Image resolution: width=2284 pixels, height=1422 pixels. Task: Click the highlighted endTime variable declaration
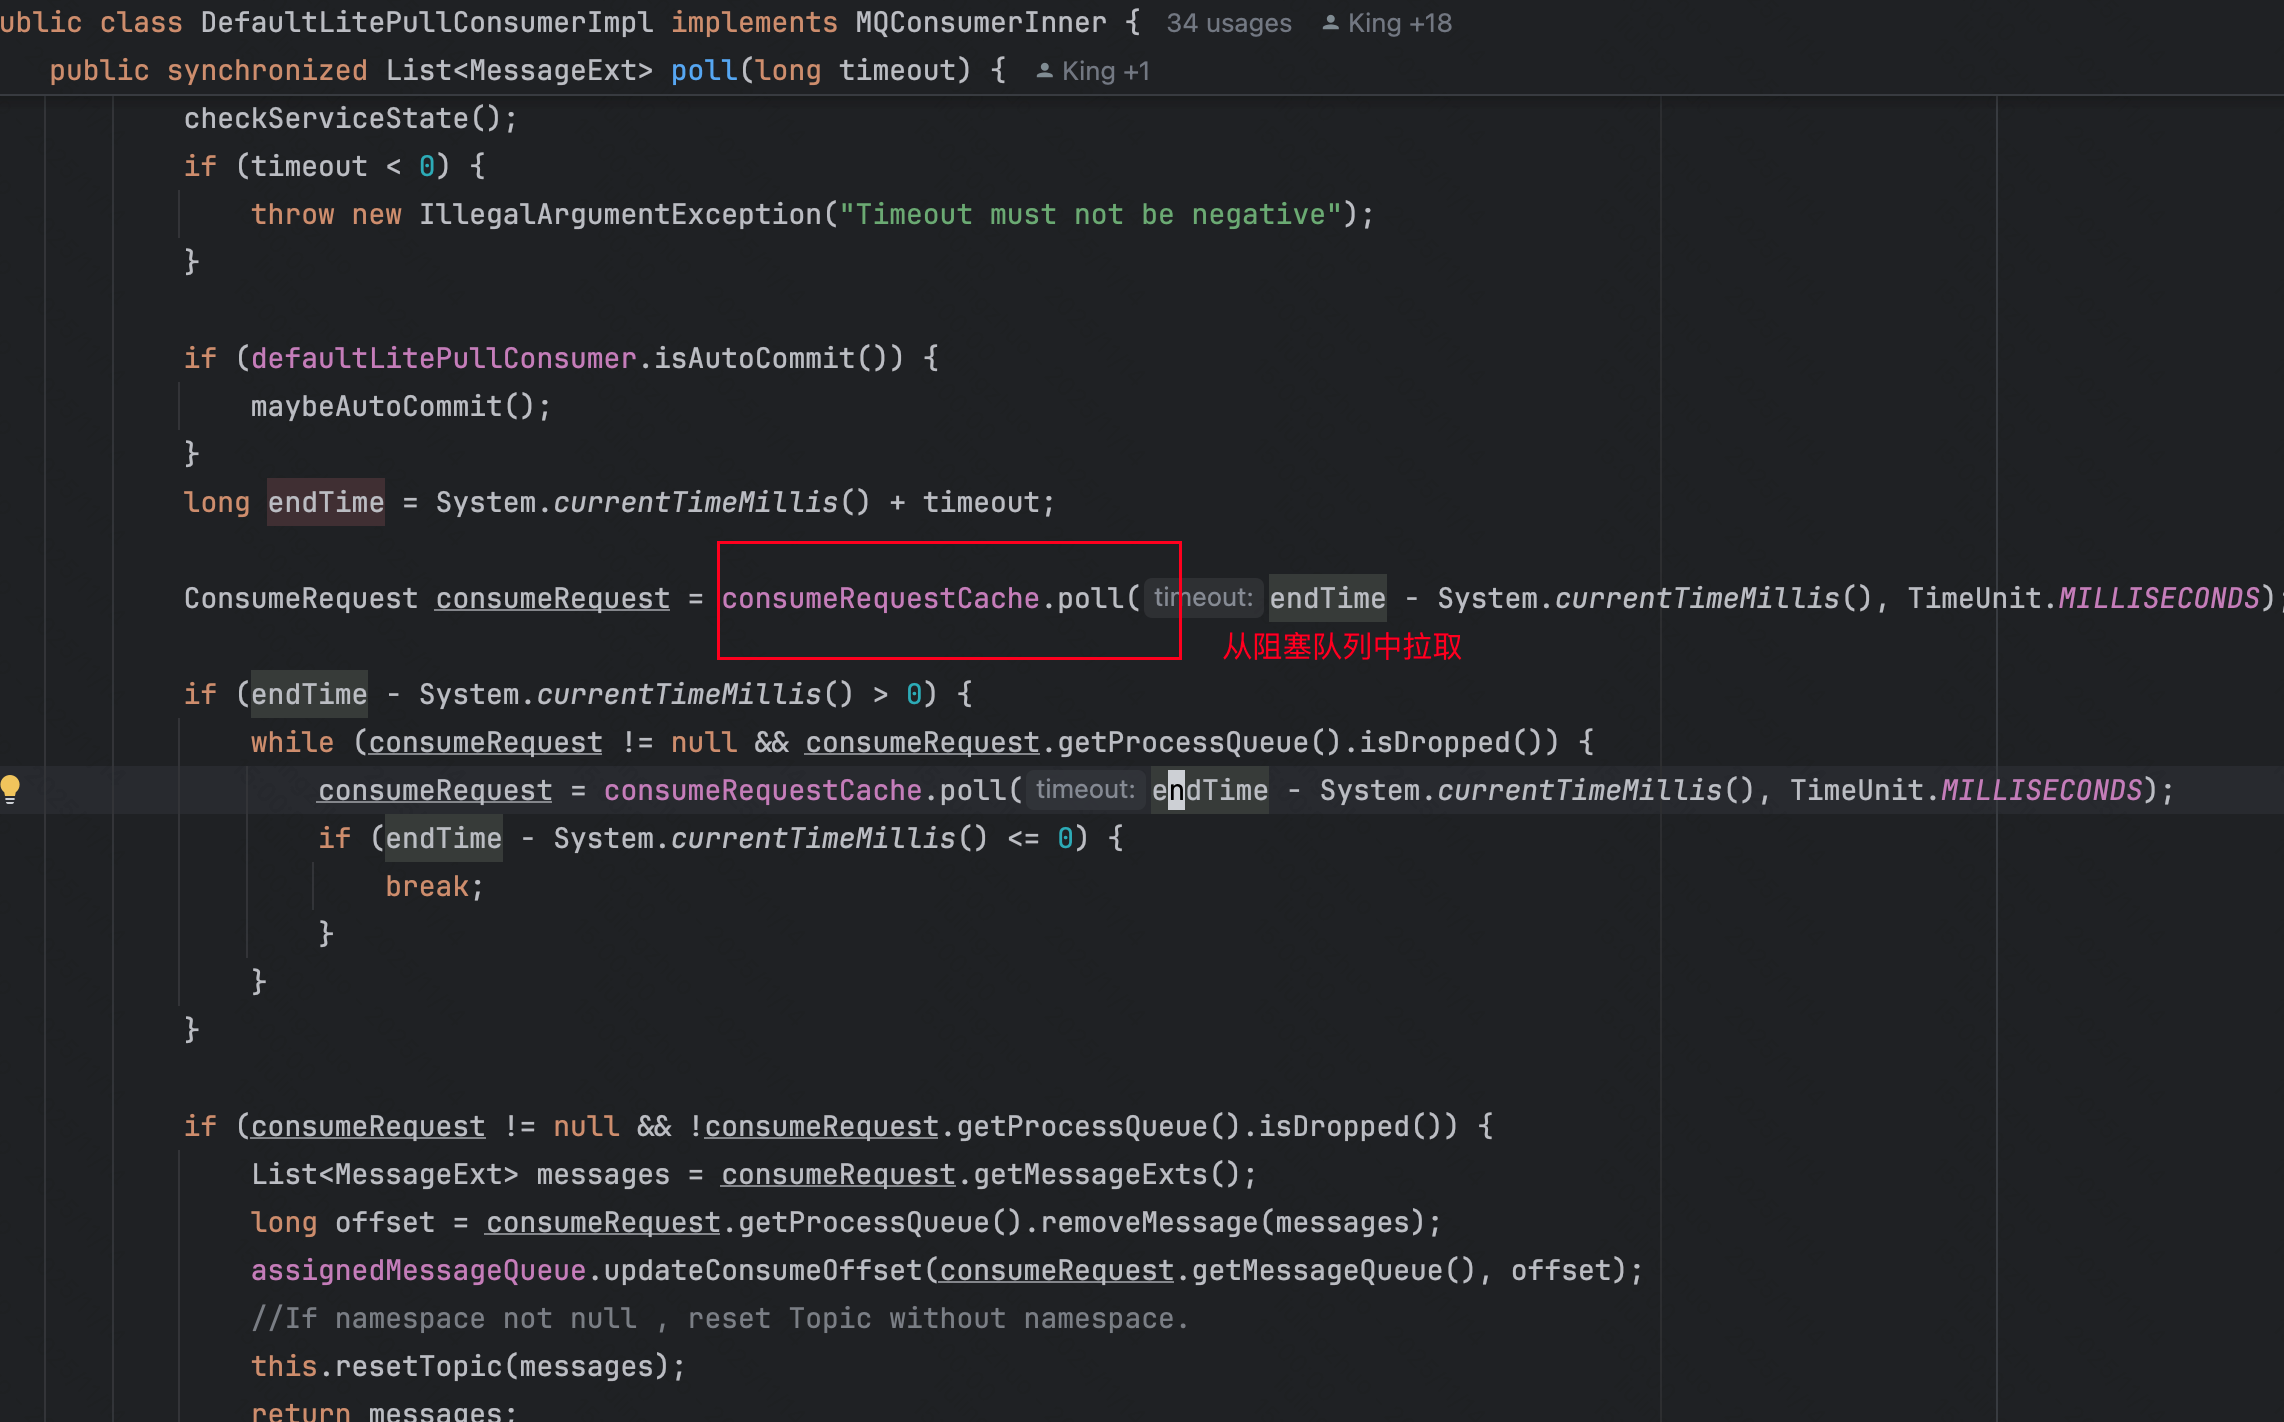pyautogui.click(x=326, y=503)
